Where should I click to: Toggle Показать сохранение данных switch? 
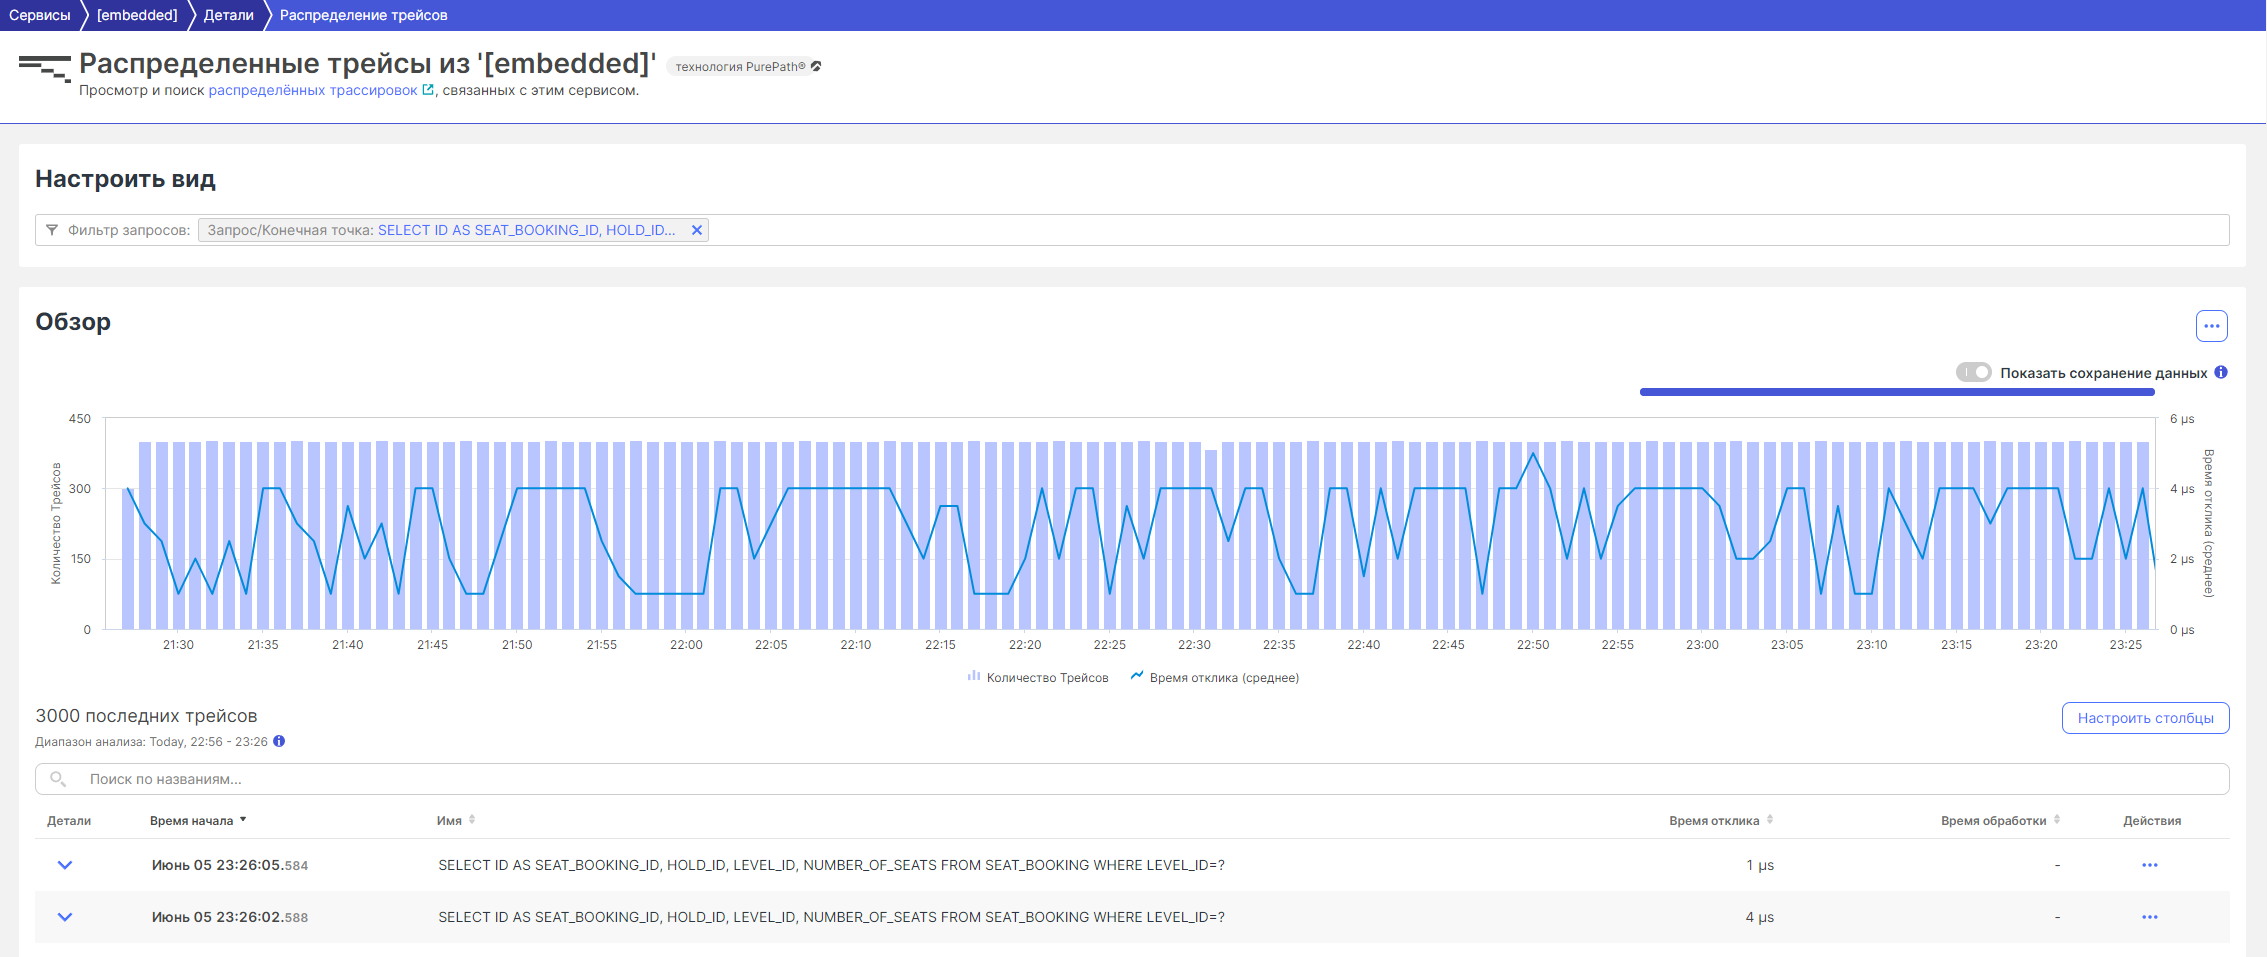[1973, 373]
